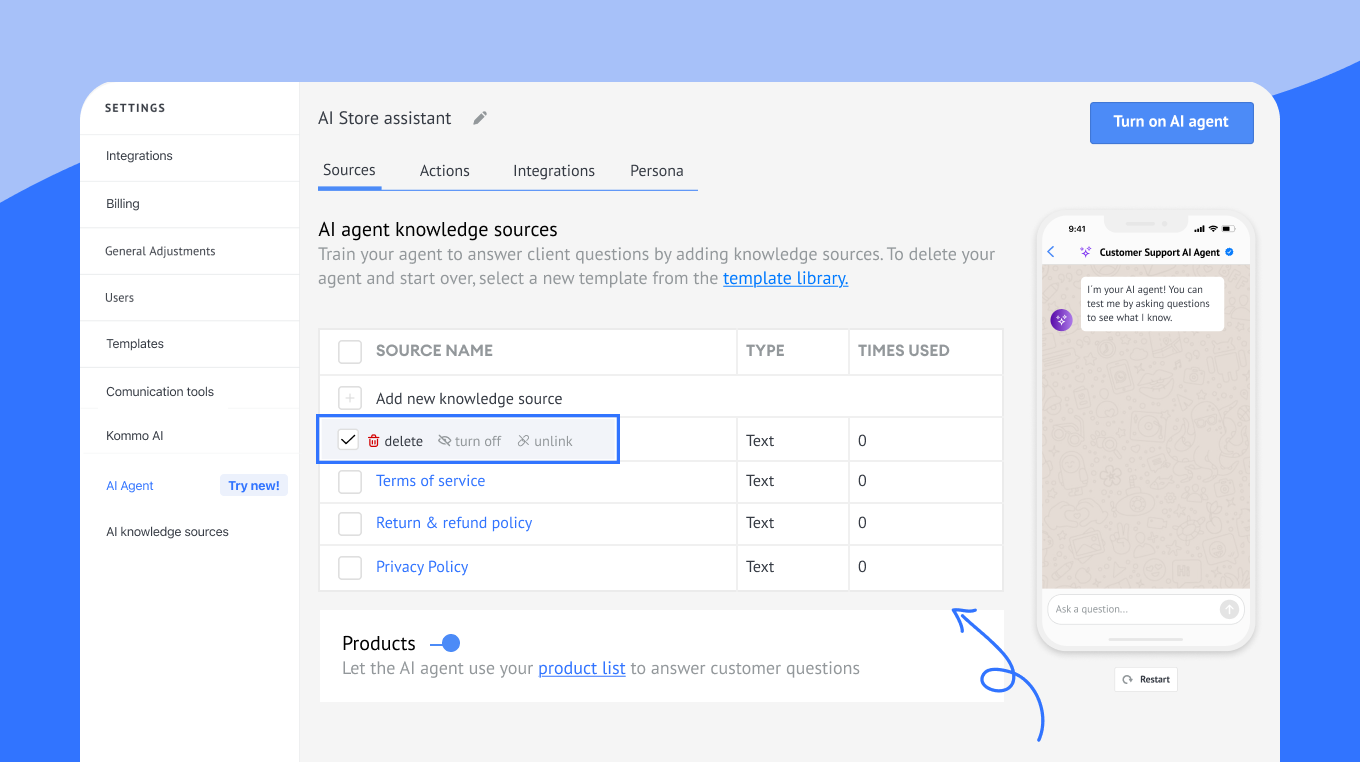
Task: Click the red trash delete icon
Action: pyautogui.click(x=374, y=441)
